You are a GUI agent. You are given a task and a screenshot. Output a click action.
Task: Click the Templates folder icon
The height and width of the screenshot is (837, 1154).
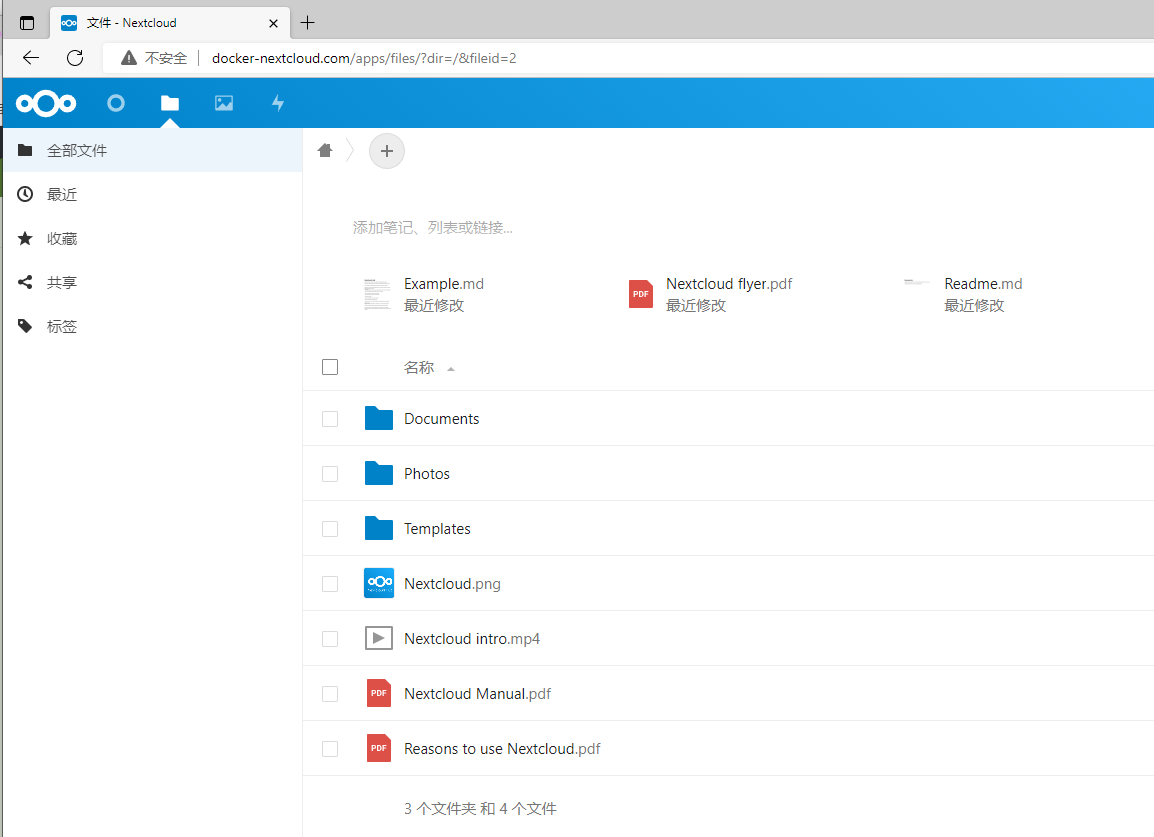(378, 528)
